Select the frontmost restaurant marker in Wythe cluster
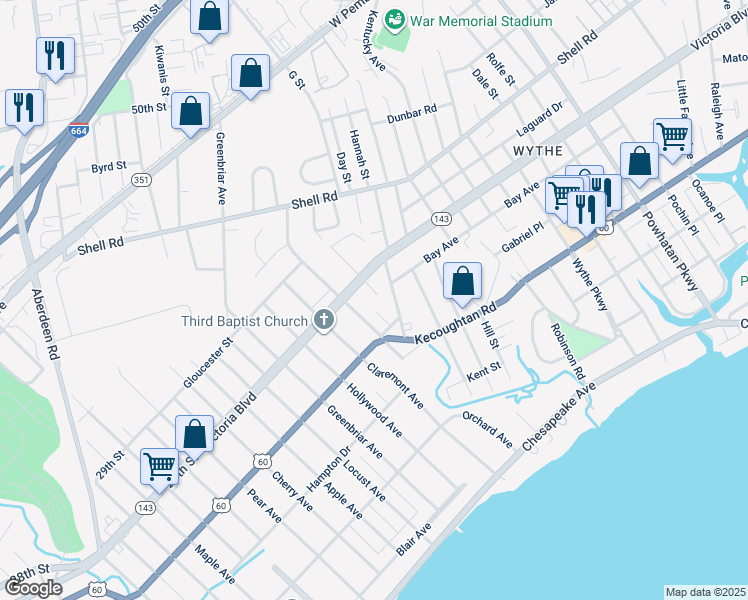The width and height of the screenshot is (748, 600). [x=586, y=213]
